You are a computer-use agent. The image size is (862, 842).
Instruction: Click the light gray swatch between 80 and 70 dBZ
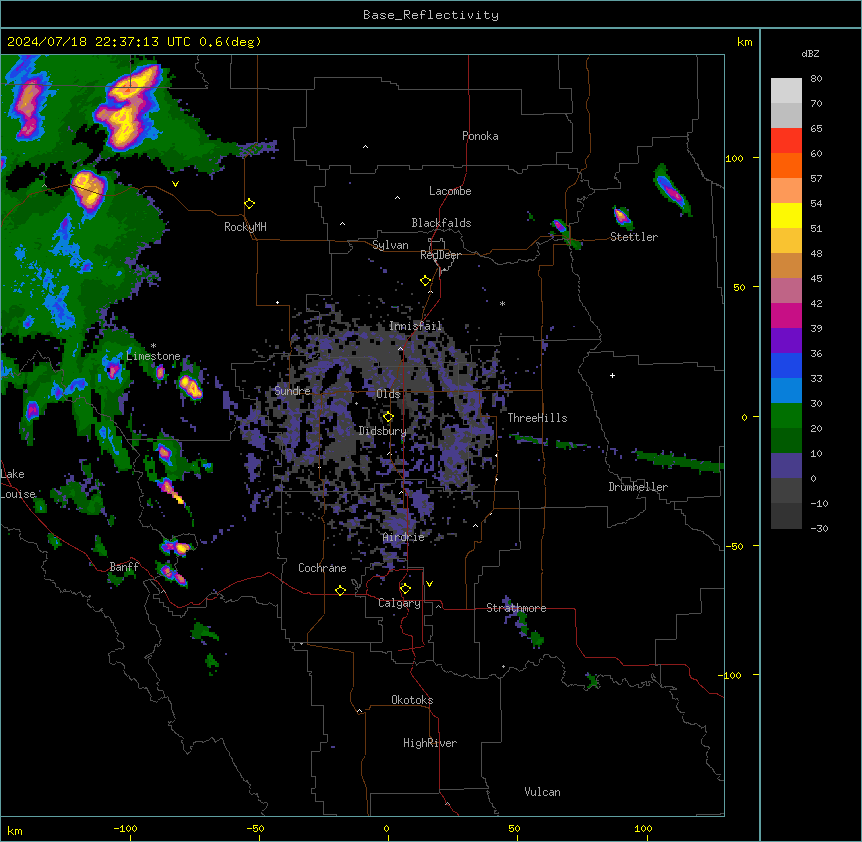click(x=786, y=91)
